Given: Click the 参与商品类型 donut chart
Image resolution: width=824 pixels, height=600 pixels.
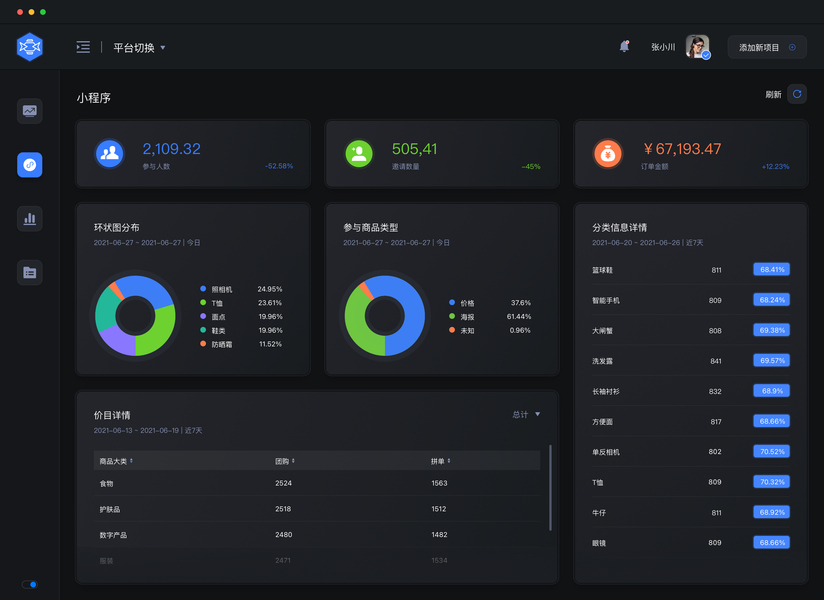Looking at the screenshot, I should 385,315.
